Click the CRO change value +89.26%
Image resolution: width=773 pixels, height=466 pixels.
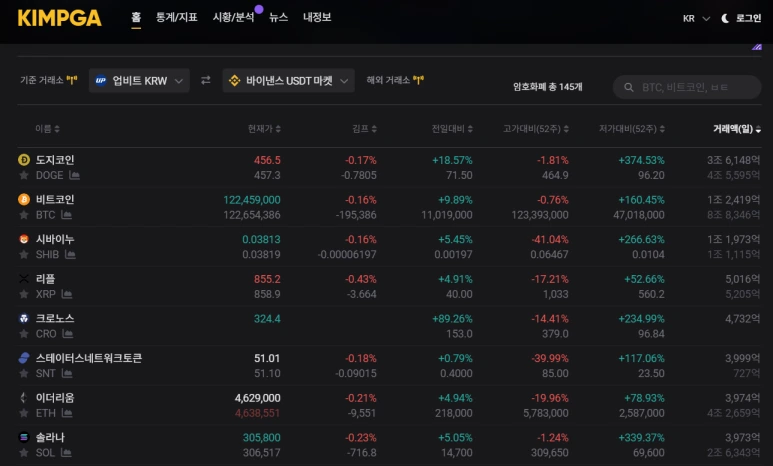[x=452, y=319]
